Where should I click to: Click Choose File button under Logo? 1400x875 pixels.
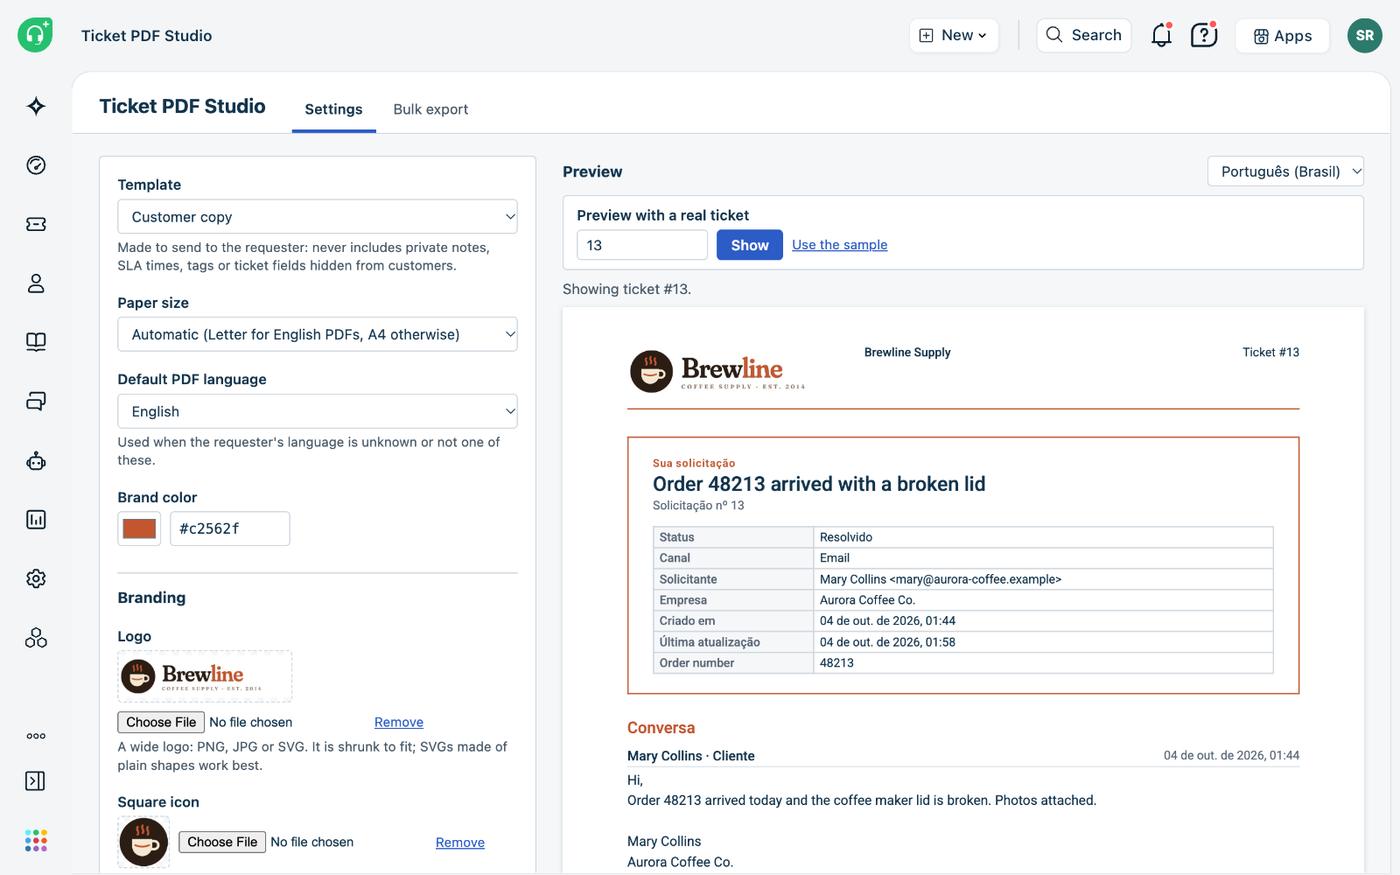[x=161, y=722]
